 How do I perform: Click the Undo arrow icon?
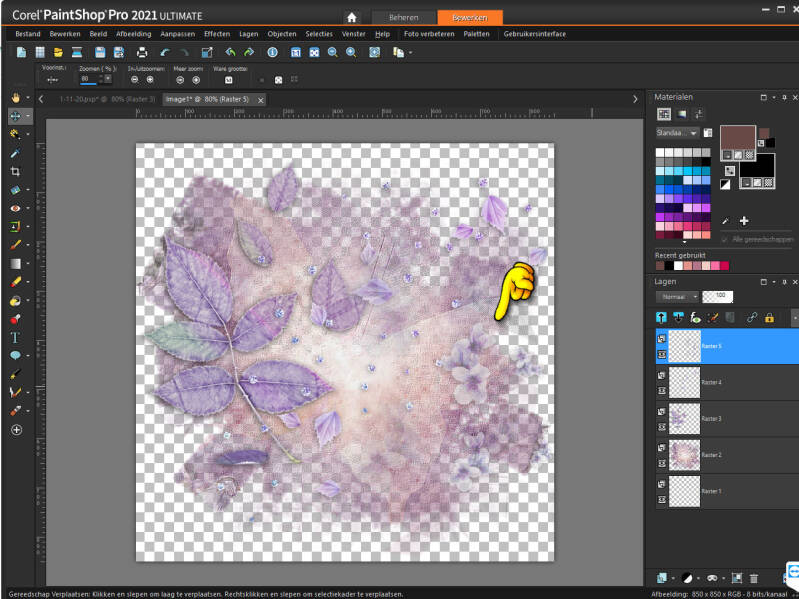click(x=164, y=52)
